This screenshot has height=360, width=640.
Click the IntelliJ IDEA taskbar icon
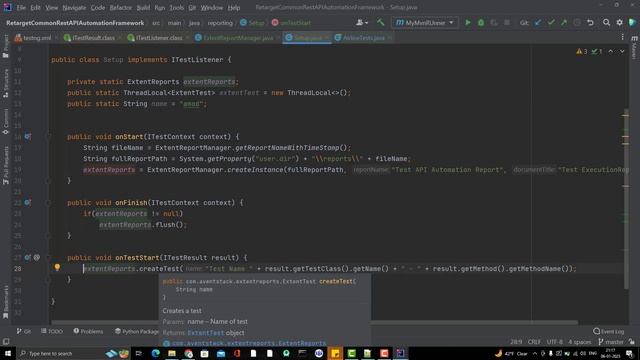(x=400, y=353)
